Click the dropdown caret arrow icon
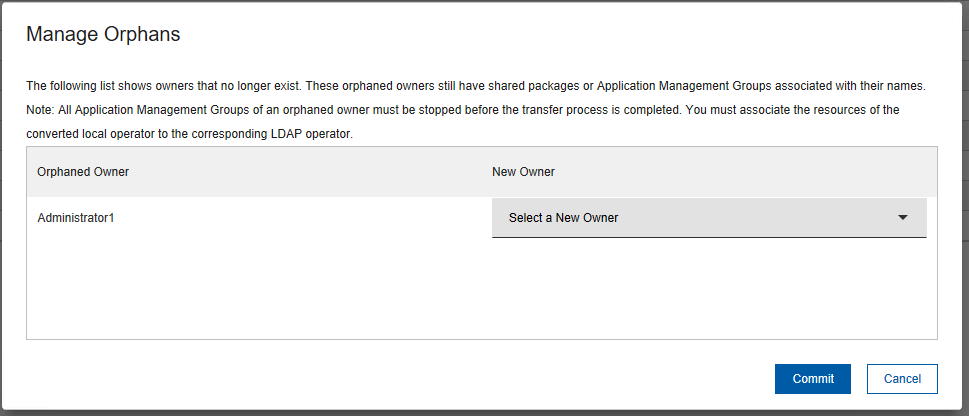This screenshot has height=416, width=969. pyautogui.click(x=902, y=218)
